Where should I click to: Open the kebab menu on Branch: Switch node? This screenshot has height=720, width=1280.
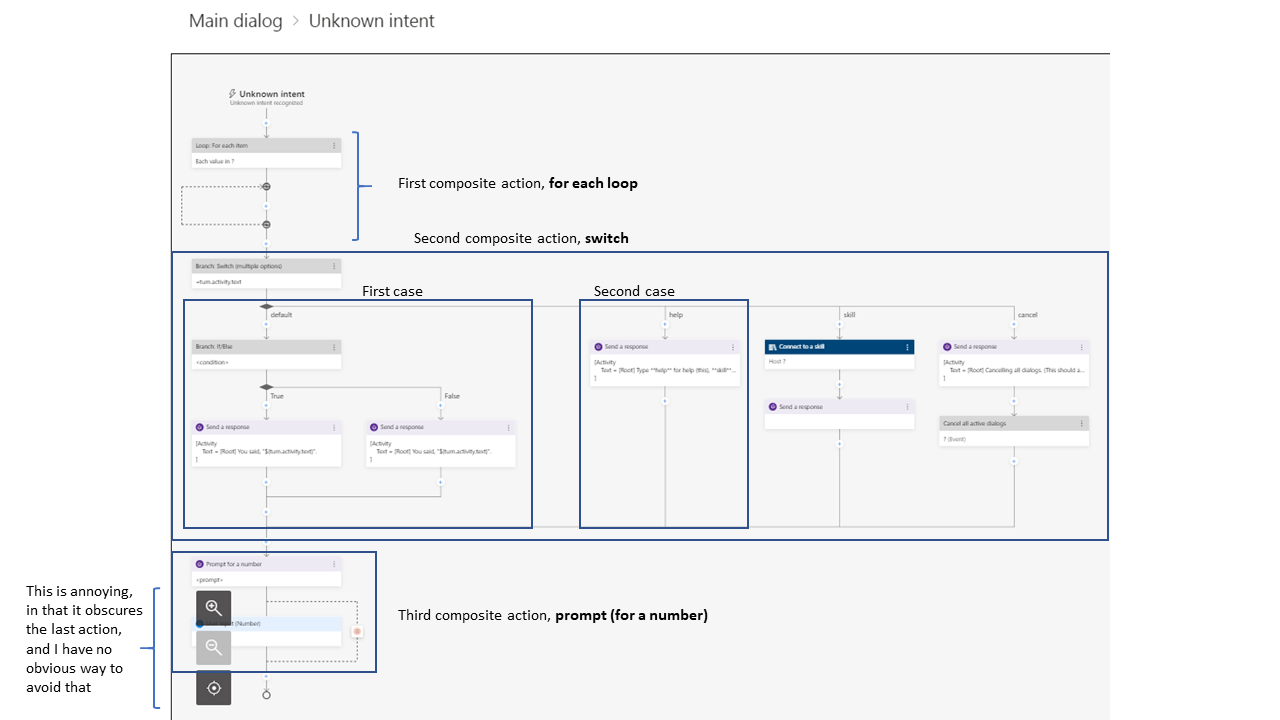[x=334, y=266]
